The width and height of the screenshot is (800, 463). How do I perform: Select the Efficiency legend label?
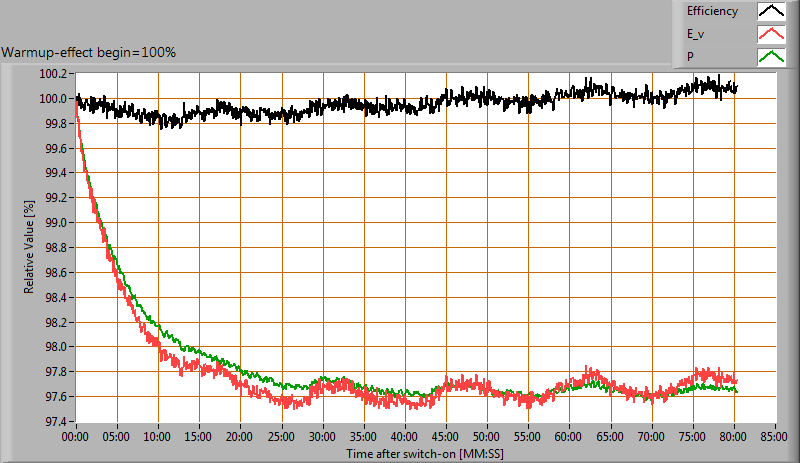point(712,12)
